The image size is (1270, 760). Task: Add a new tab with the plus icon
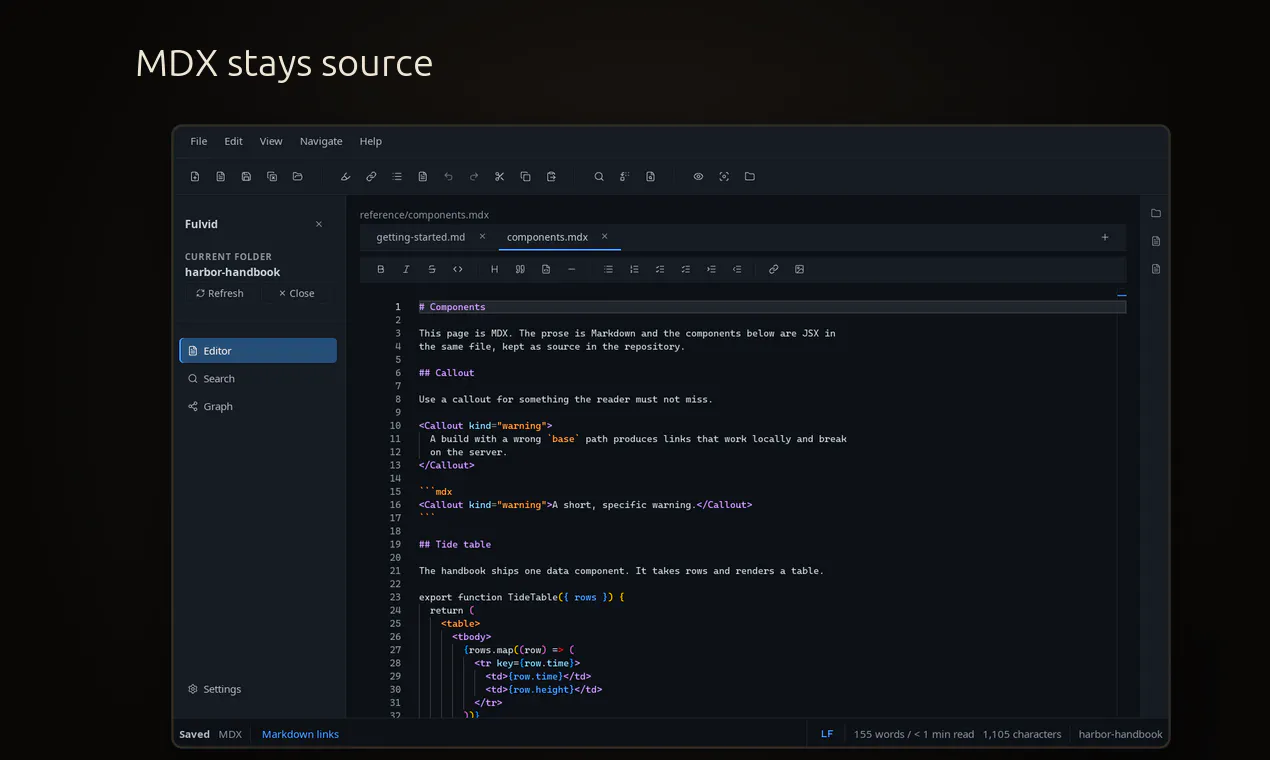coord(1105,237)
